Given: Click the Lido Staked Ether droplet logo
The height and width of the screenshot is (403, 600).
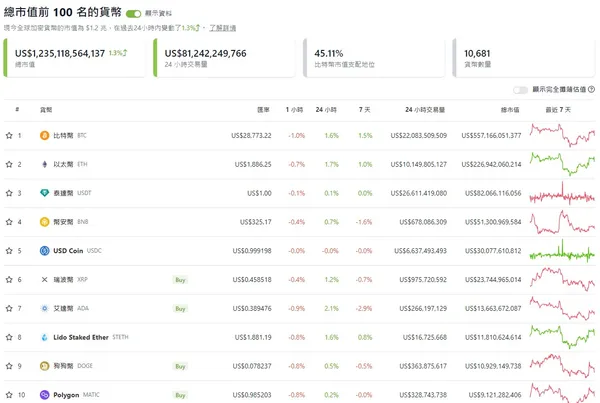Looking at the screenshot, I should coord(45,337).
